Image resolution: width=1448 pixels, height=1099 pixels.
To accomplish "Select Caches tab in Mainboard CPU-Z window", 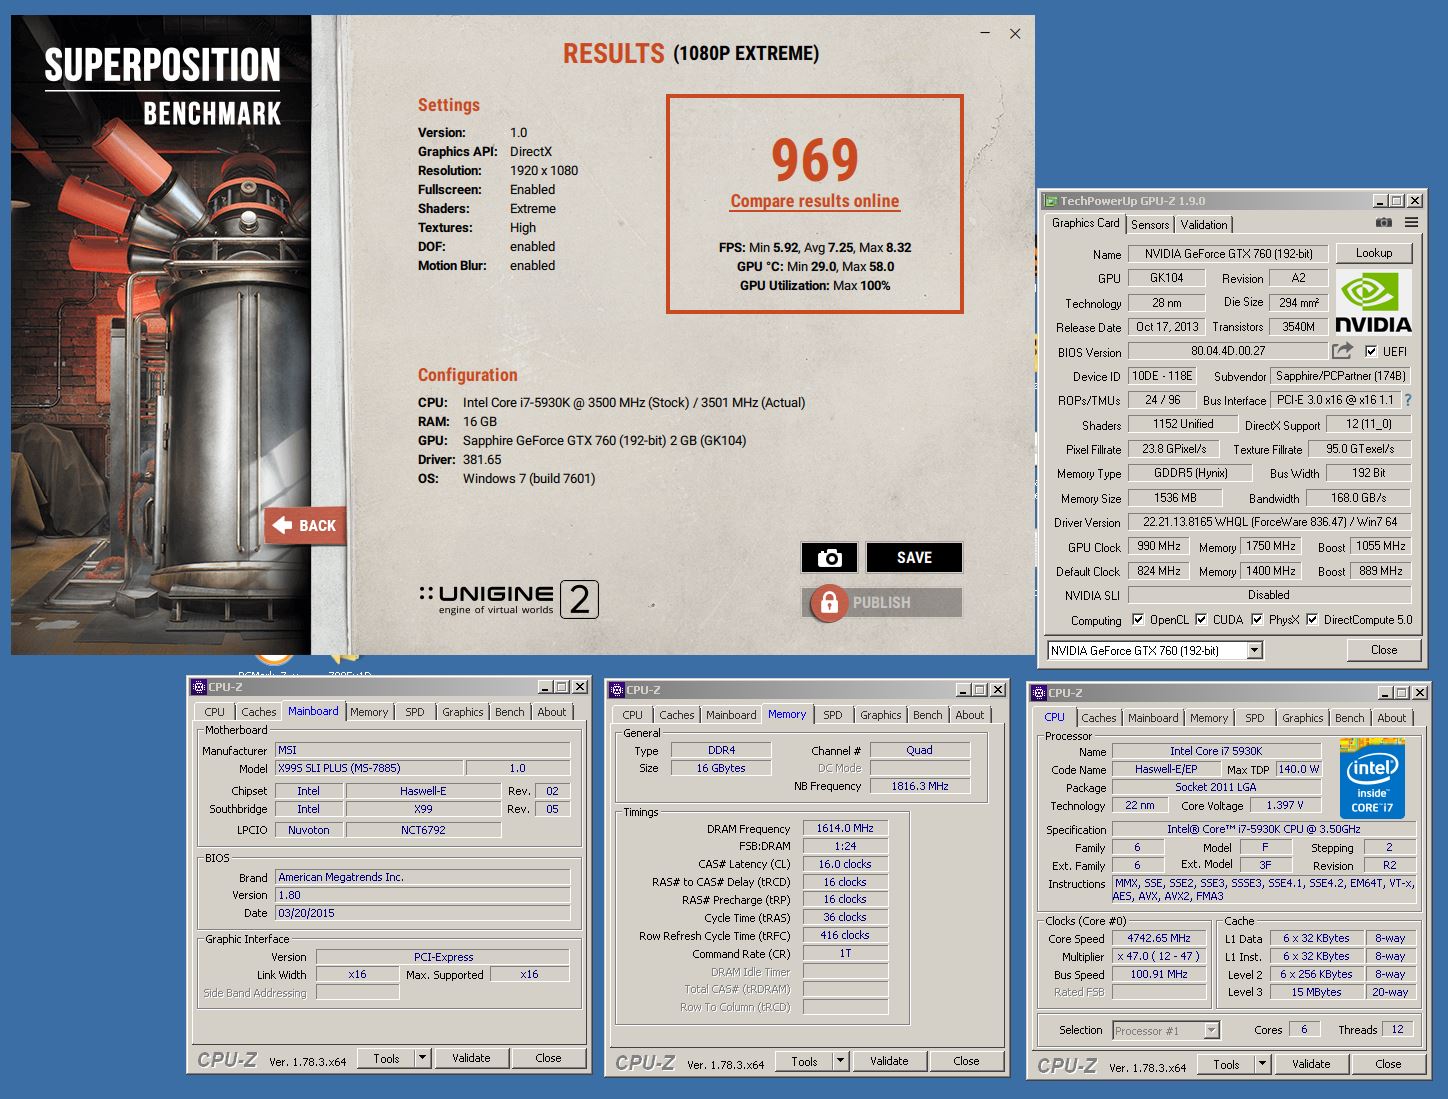I will [x=258, y=712].
